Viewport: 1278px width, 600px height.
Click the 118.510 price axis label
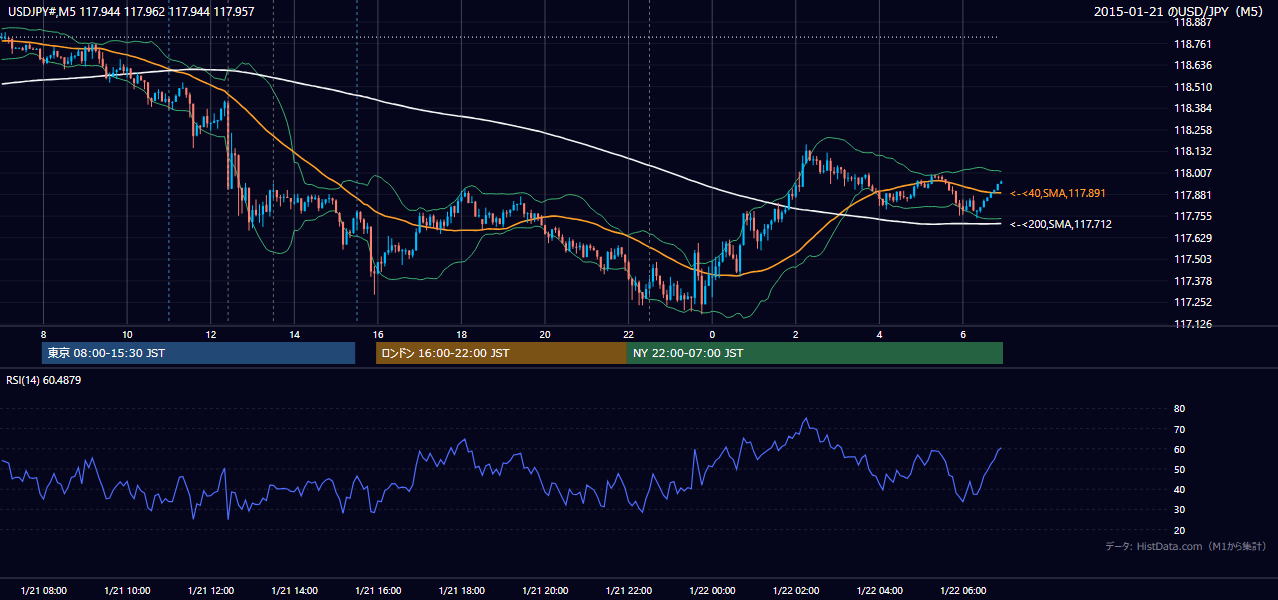click(1193, 87)
